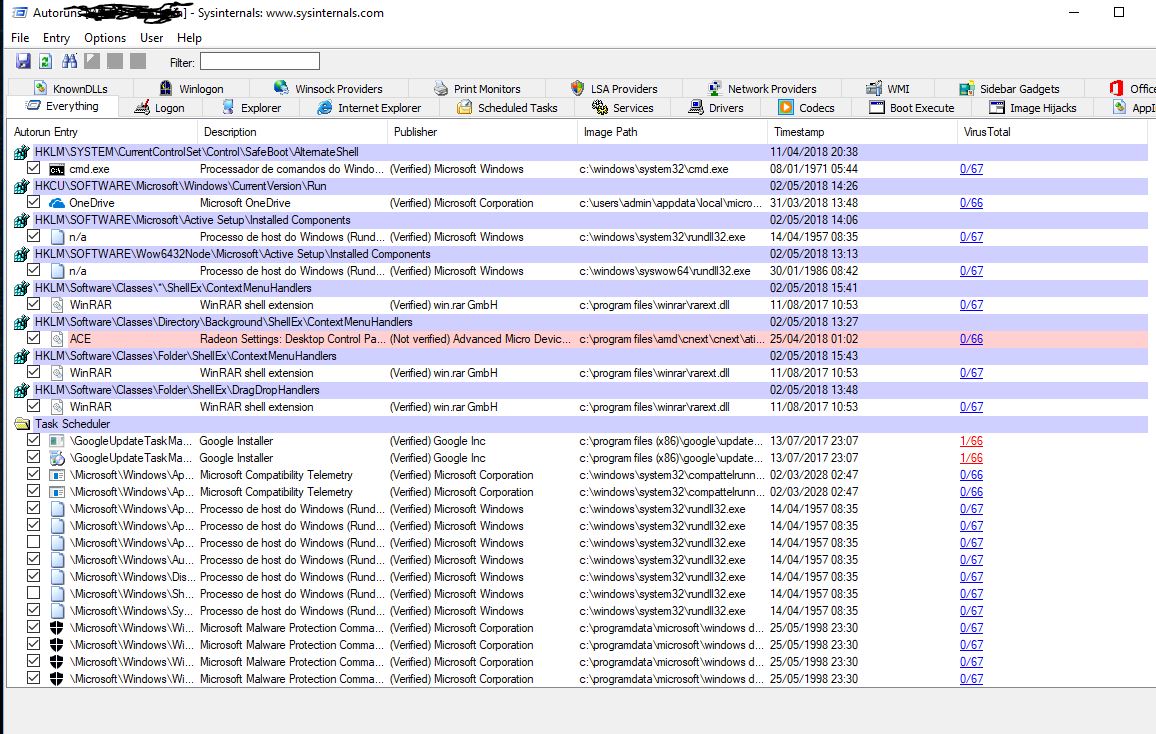Uncheck first Compatibility Telemetry checkbox
Screen dimensions: 1156x734
coord(33,474)
